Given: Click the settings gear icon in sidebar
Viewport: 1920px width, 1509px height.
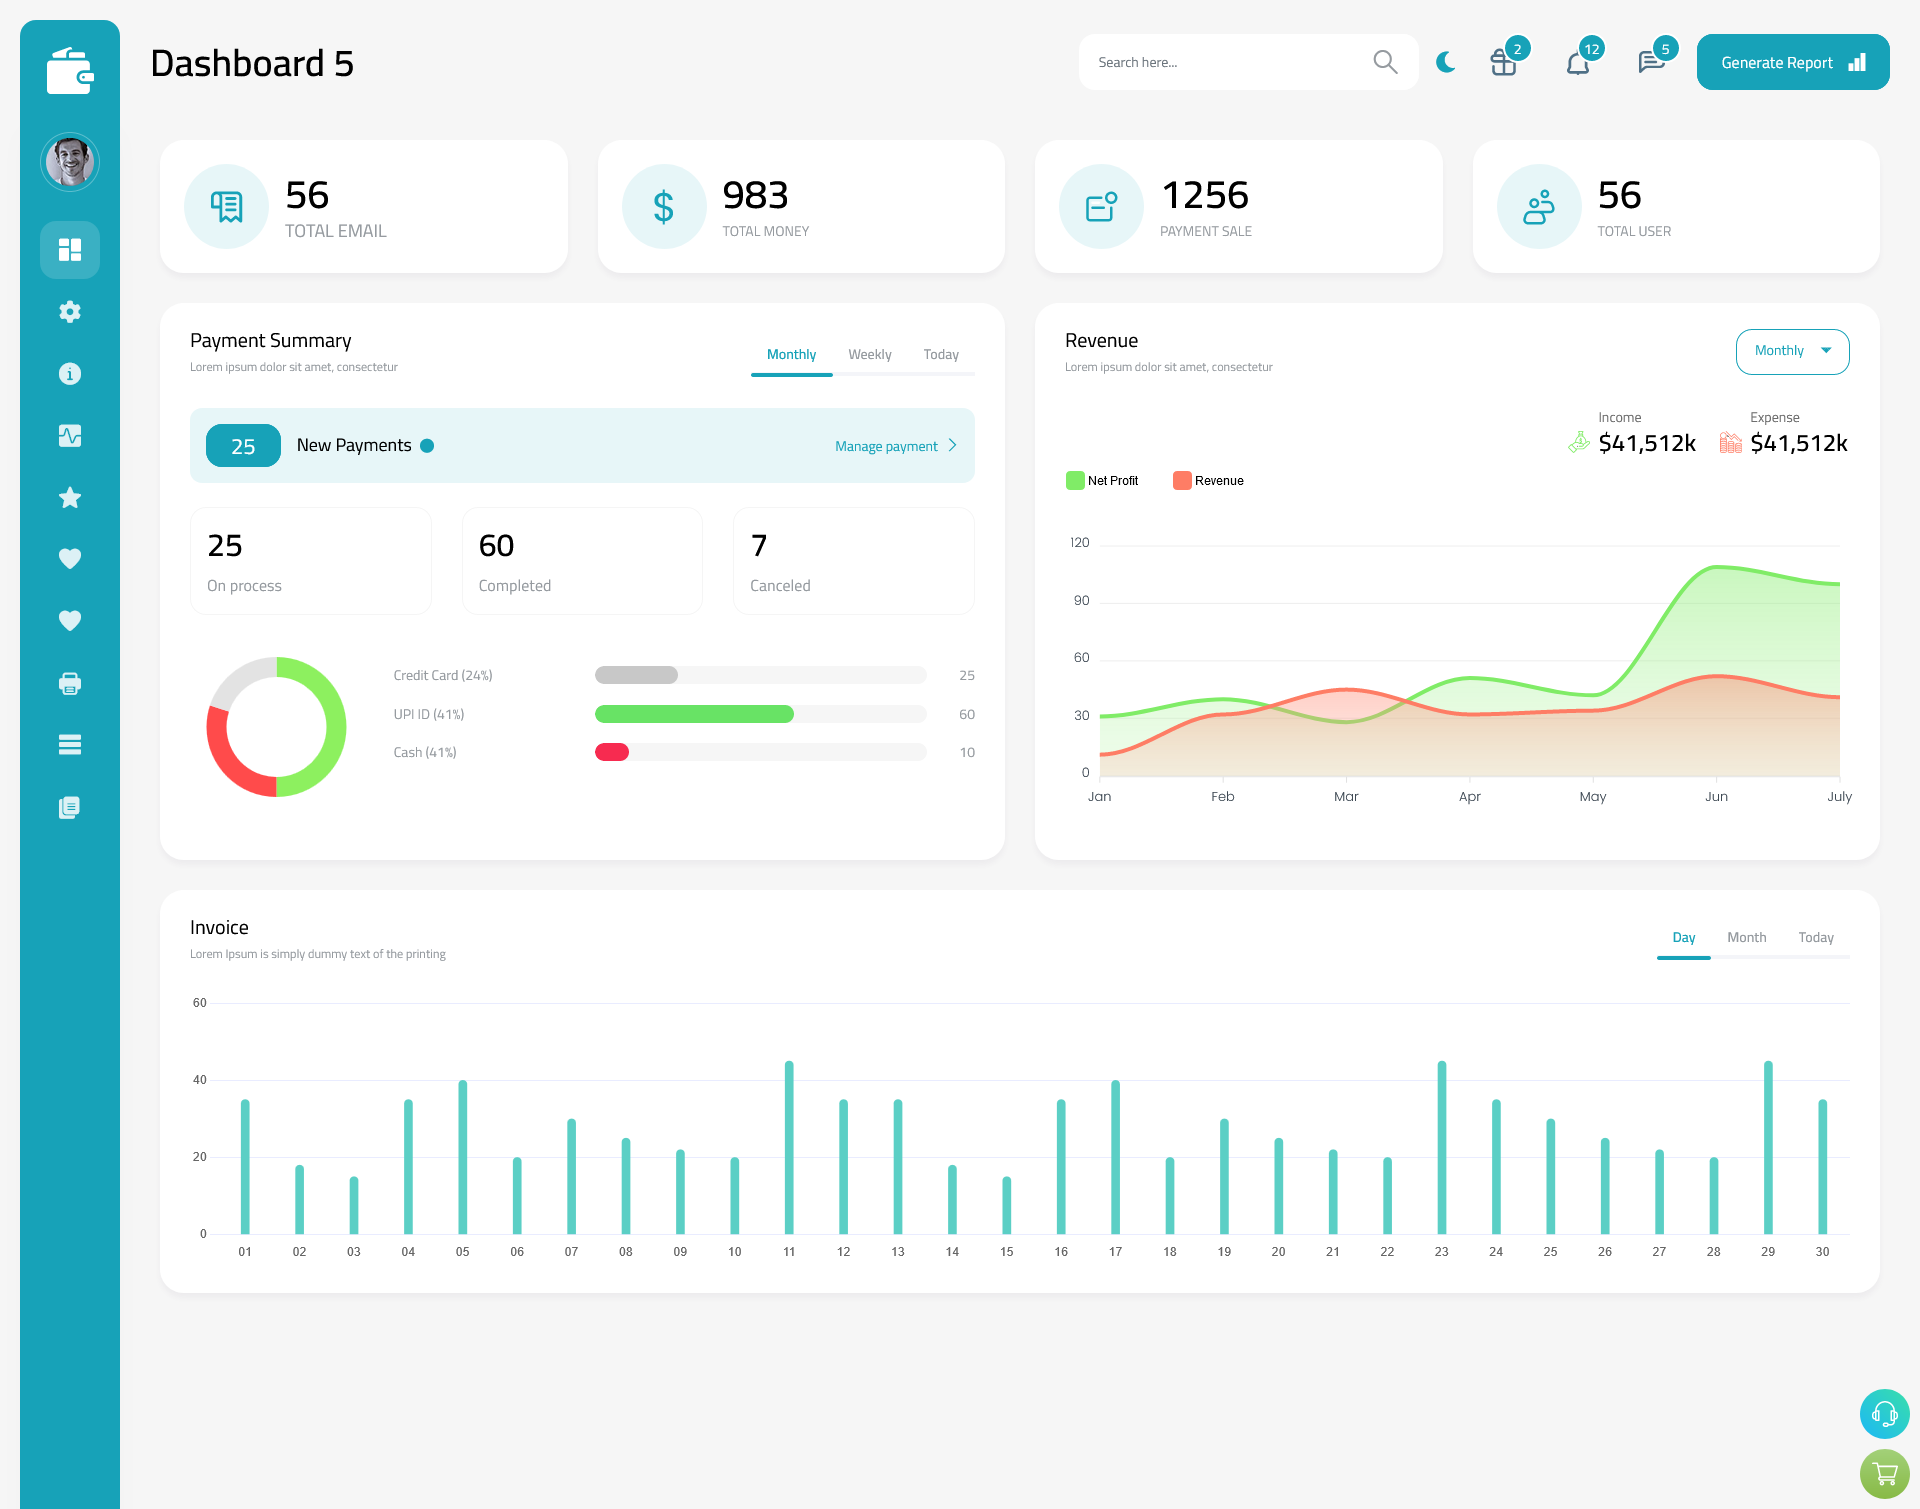Looking at the screenshot, I should (x=70, y=310).
